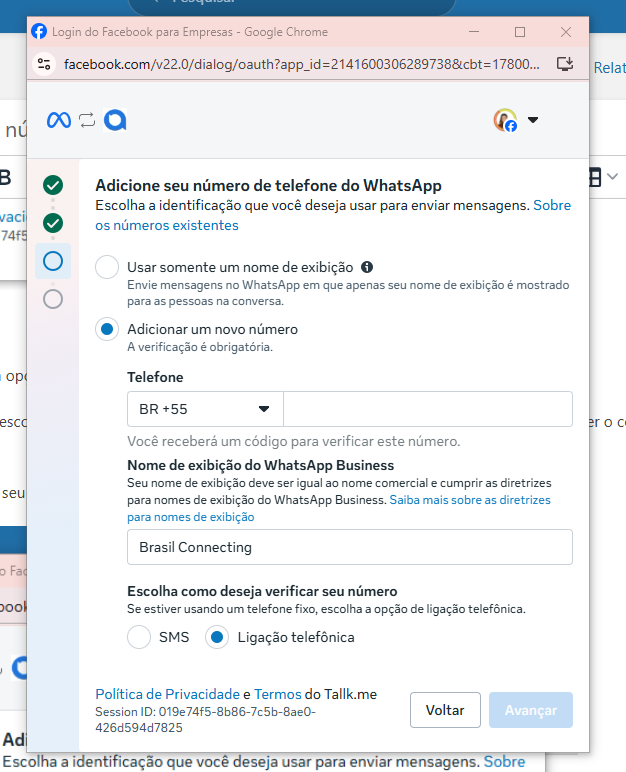Minimize the Facebook login window
This screenshot has width=626, height=772.
[474, 32]
